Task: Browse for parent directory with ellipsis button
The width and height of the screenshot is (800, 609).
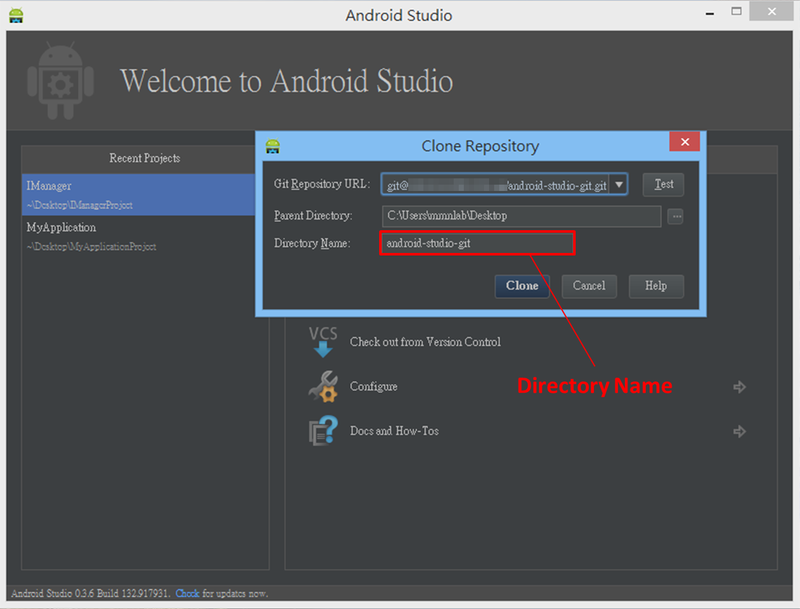Action: tap(676, 216)
